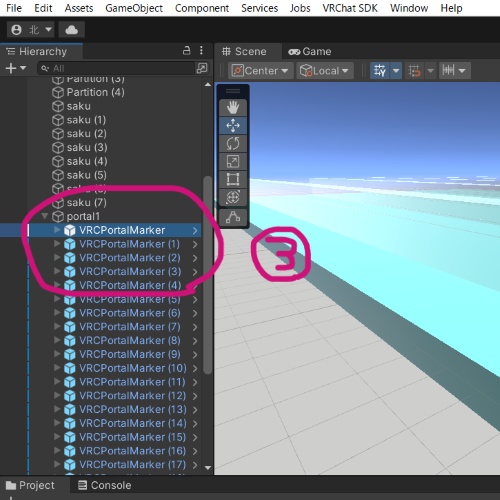The width and height of the screenshot is (500, 500).
Task: Toggle the Local handle rotation dropdown
Action: [325, 71]
